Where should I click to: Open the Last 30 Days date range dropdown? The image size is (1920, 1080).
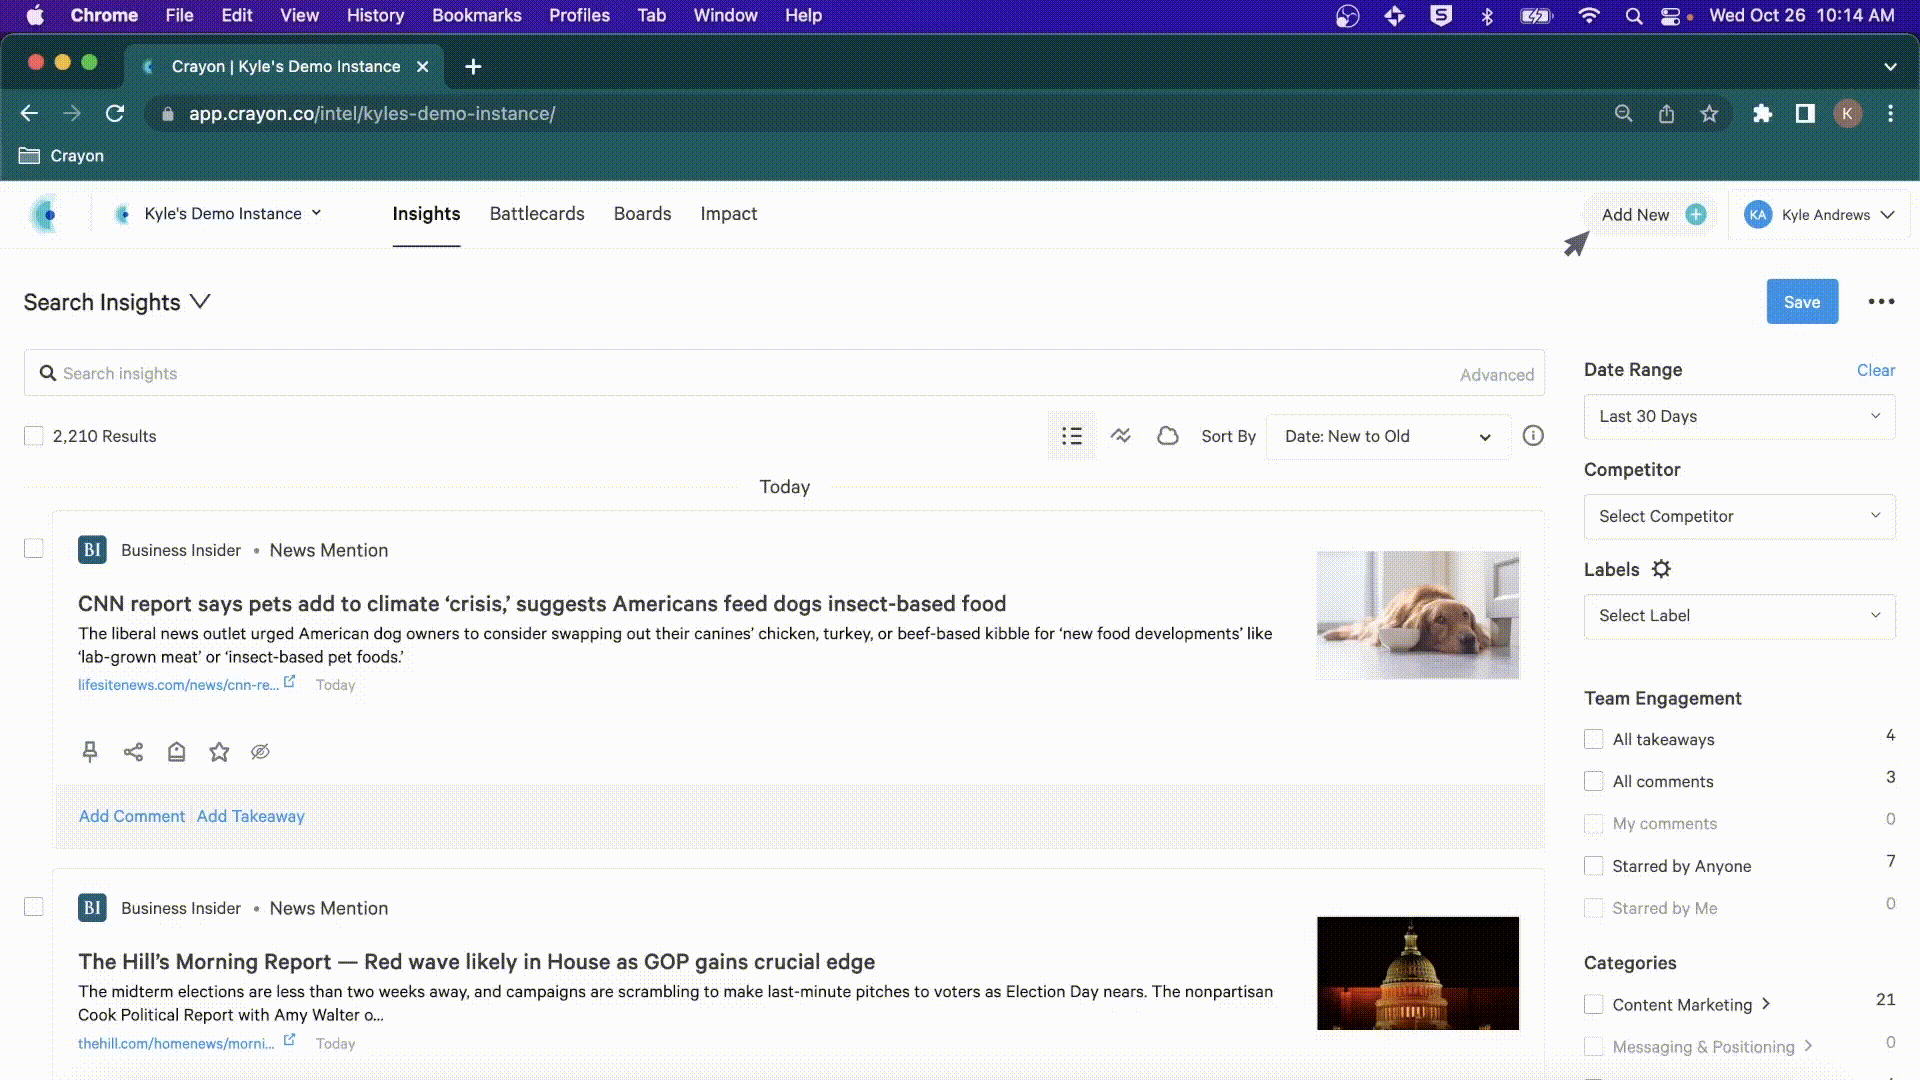point(1739,417)
